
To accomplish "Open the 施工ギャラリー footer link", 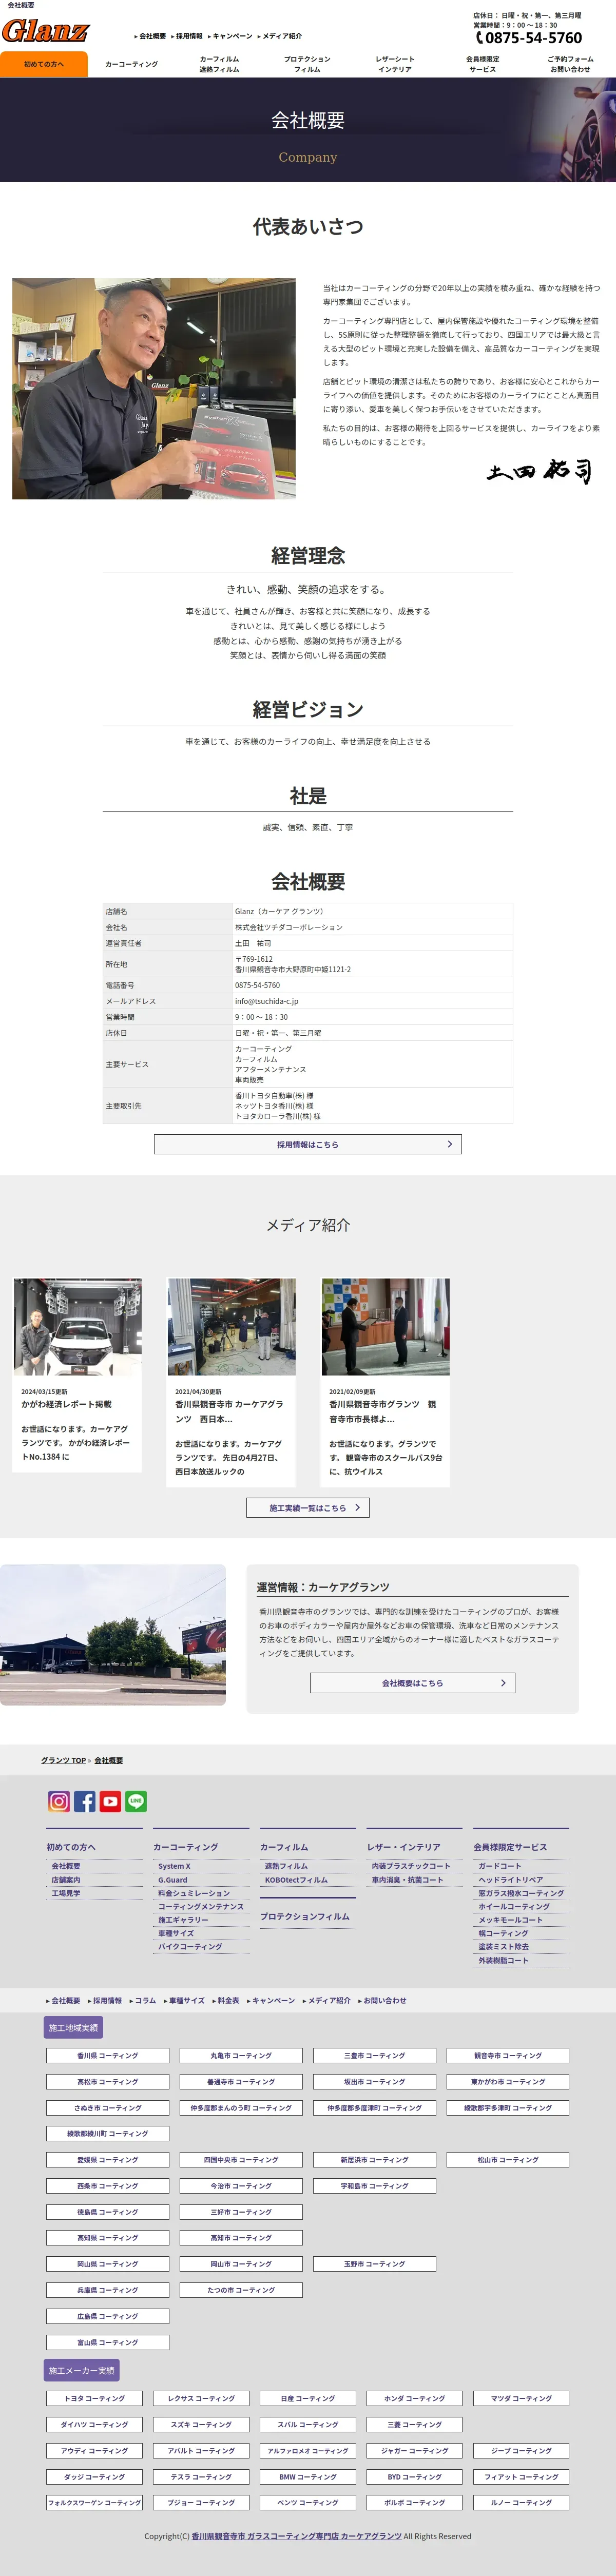I will (x=183, y=1920).
